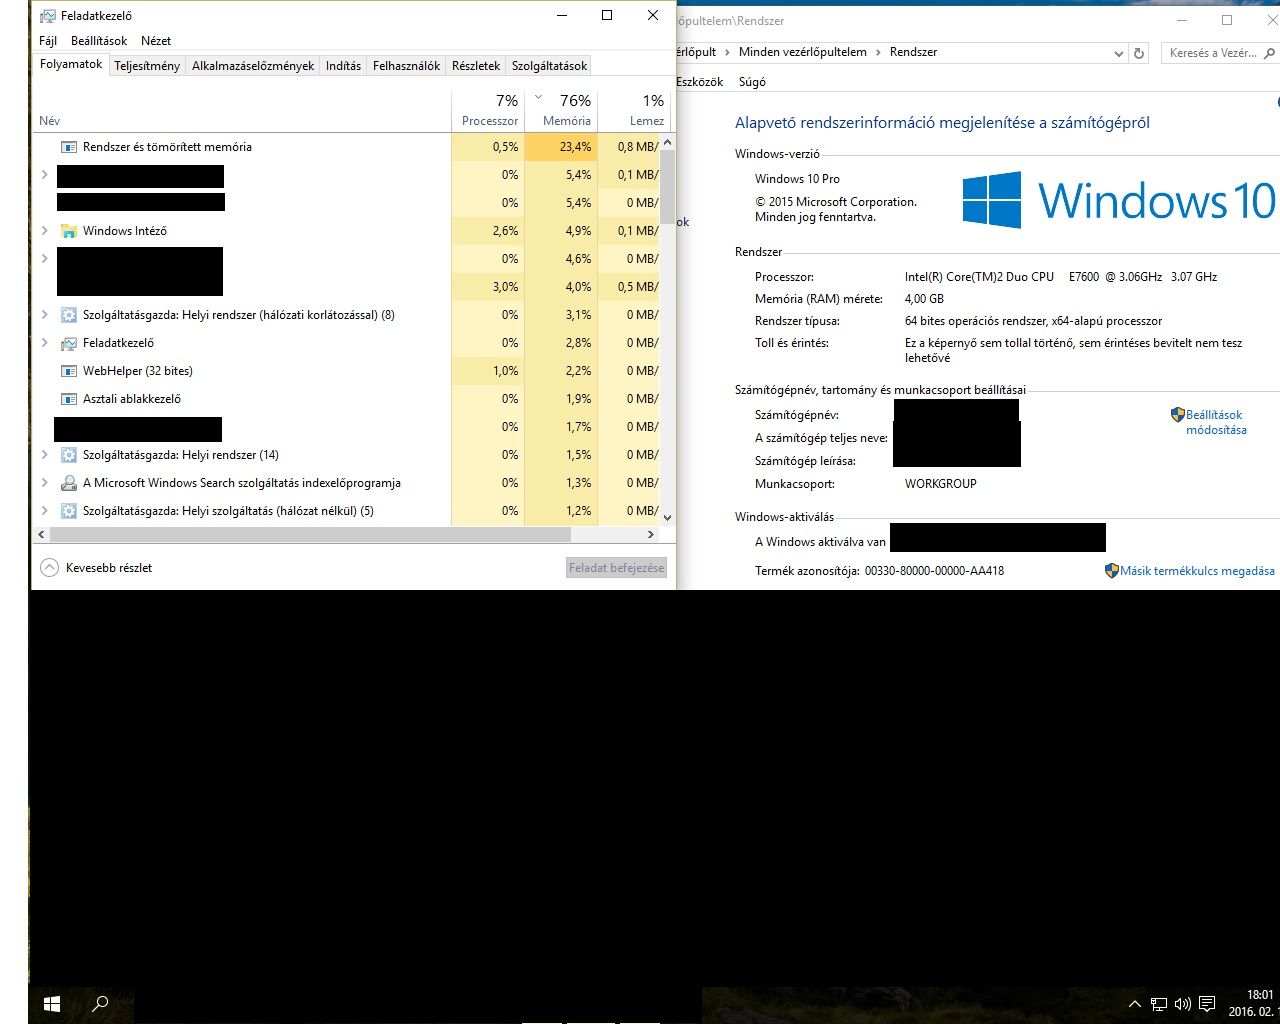Select the WebHelper (32 bites) process row
The height and width of the screenshot is (1024, 1280).
point(346,371)
